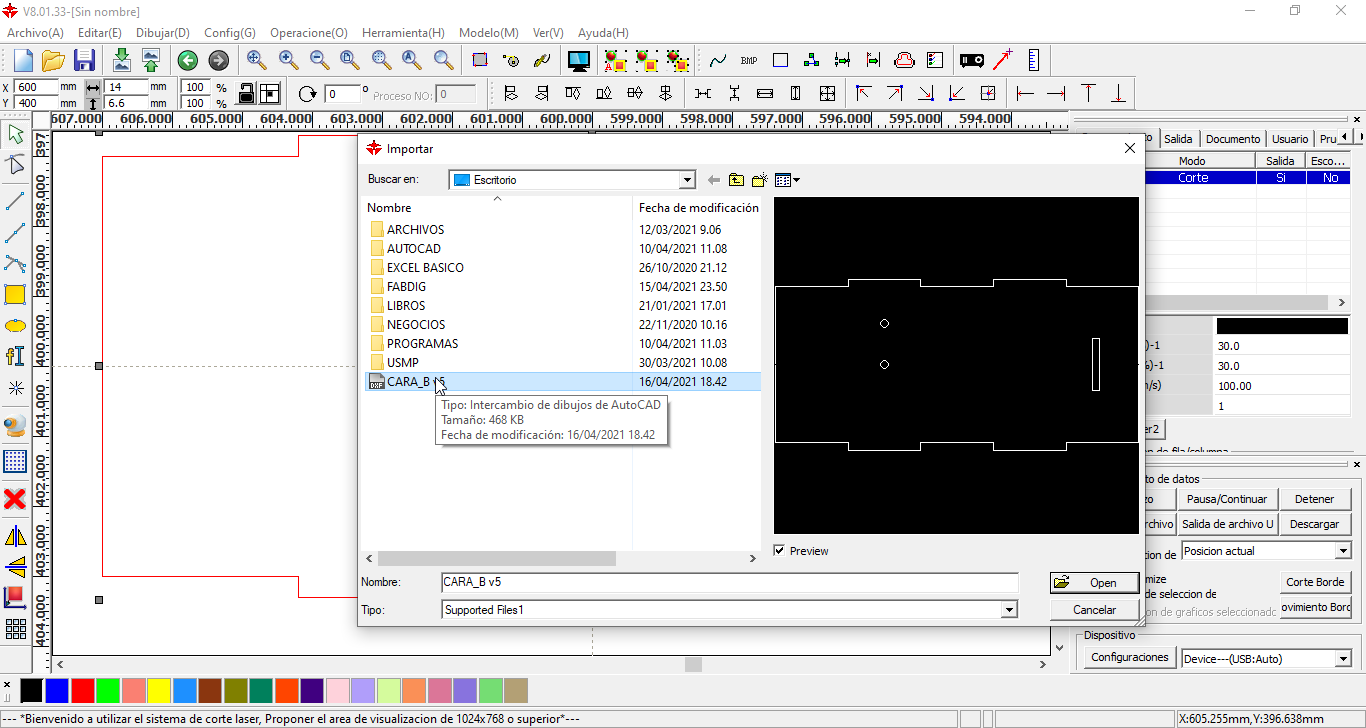Click the New file icon
Image resolution: width=1366 pixels, height=728 pixels.
coord(23,60)
